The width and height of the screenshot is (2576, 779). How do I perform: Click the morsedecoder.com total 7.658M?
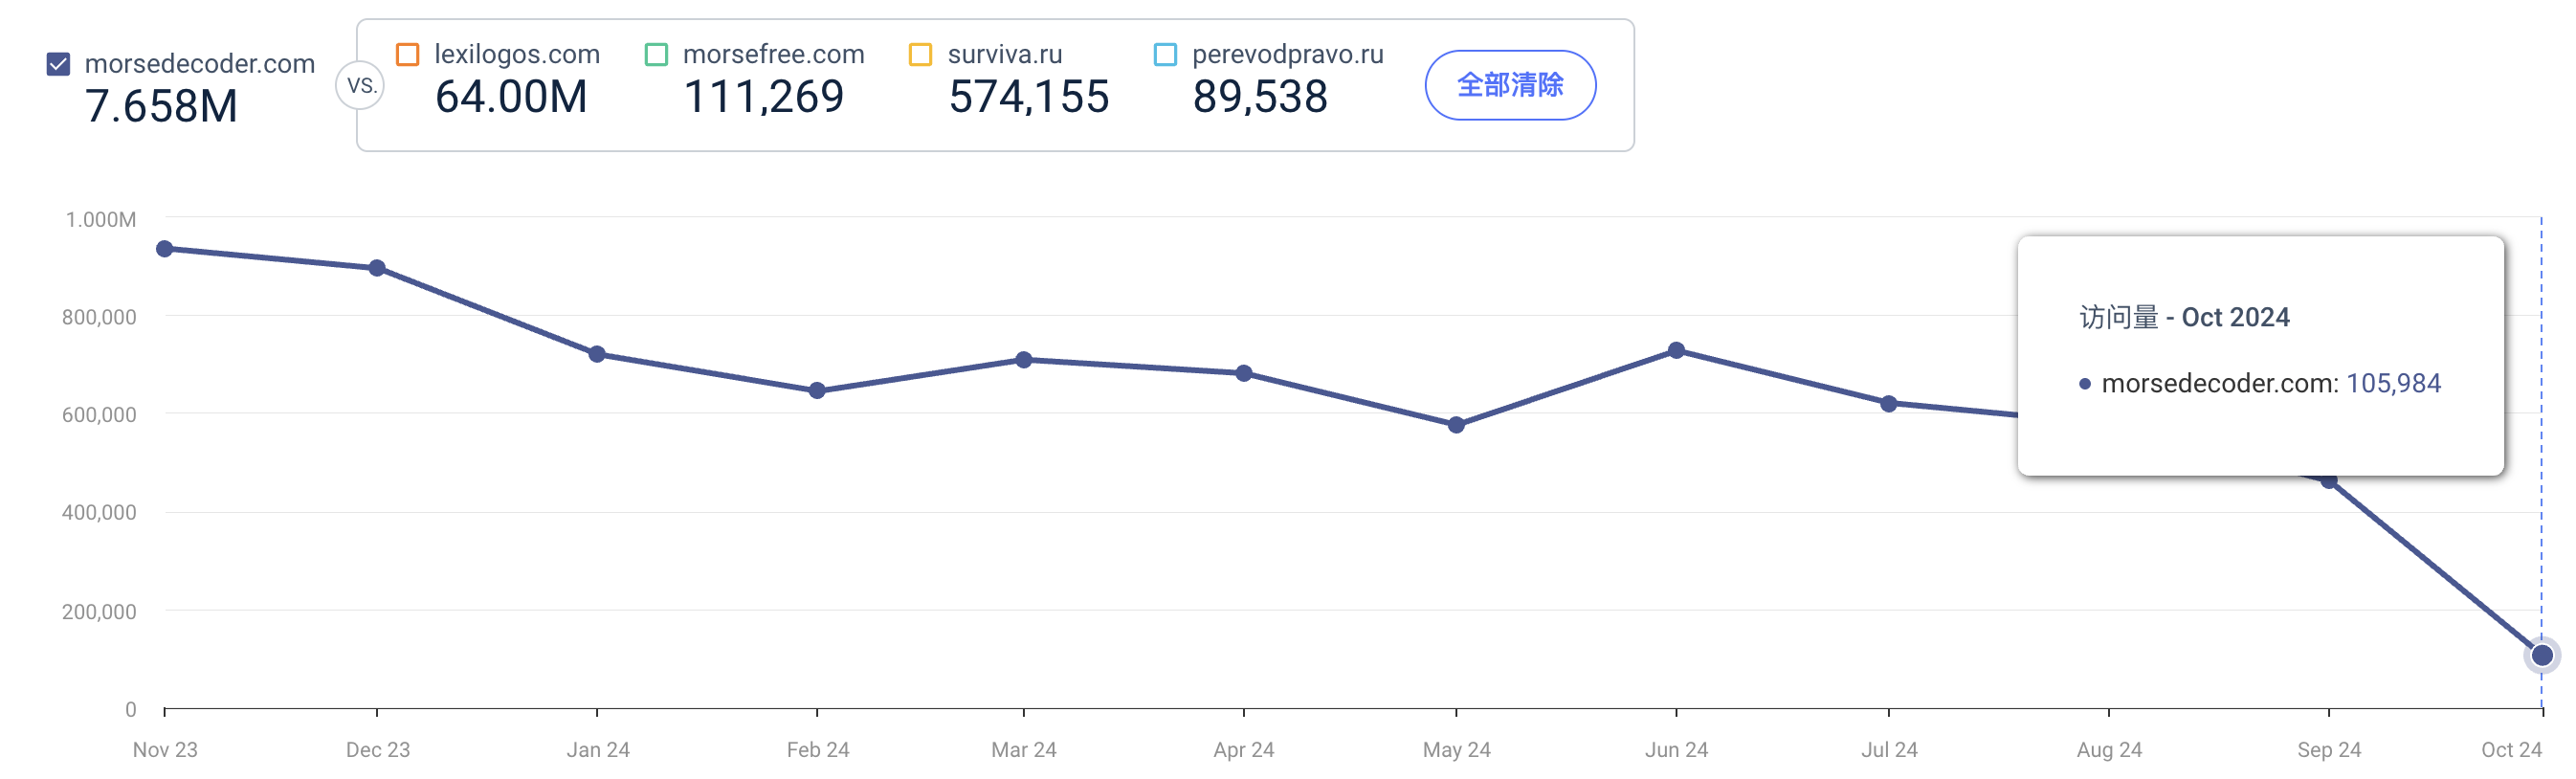(x=162, y=106)
